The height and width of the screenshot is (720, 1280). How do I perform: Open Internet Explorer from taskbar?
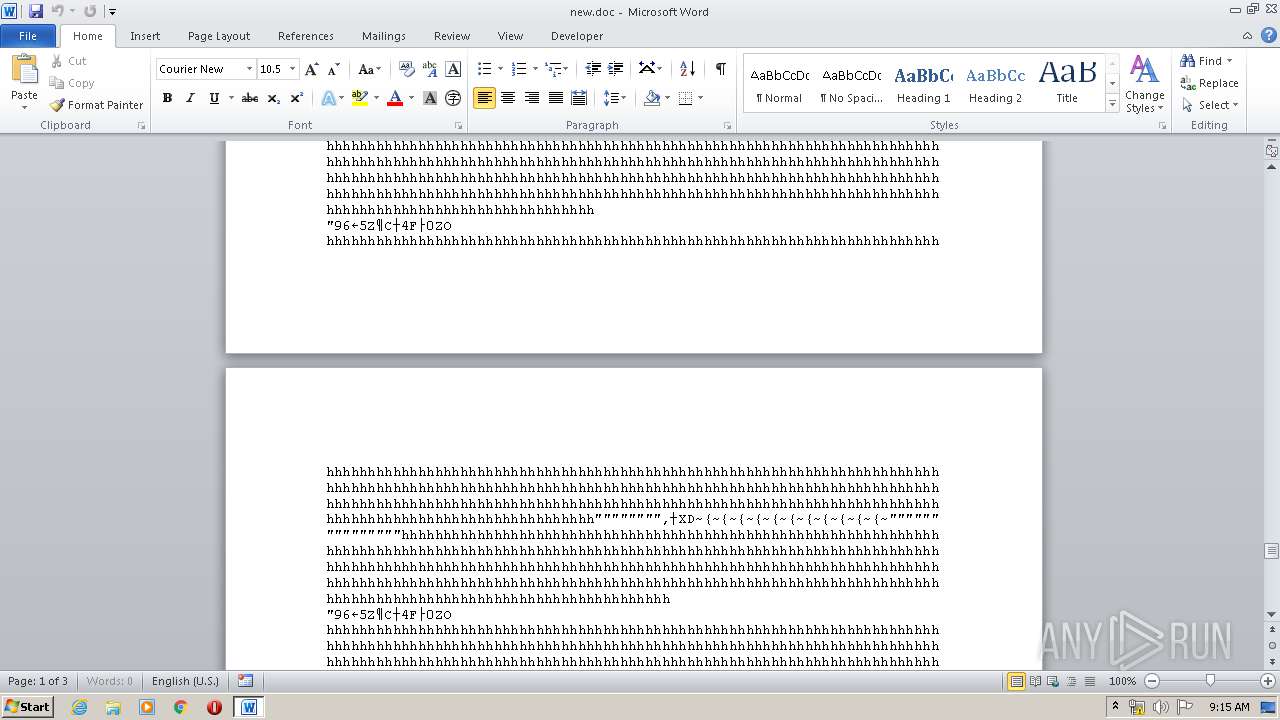click(x=80, y=707)
